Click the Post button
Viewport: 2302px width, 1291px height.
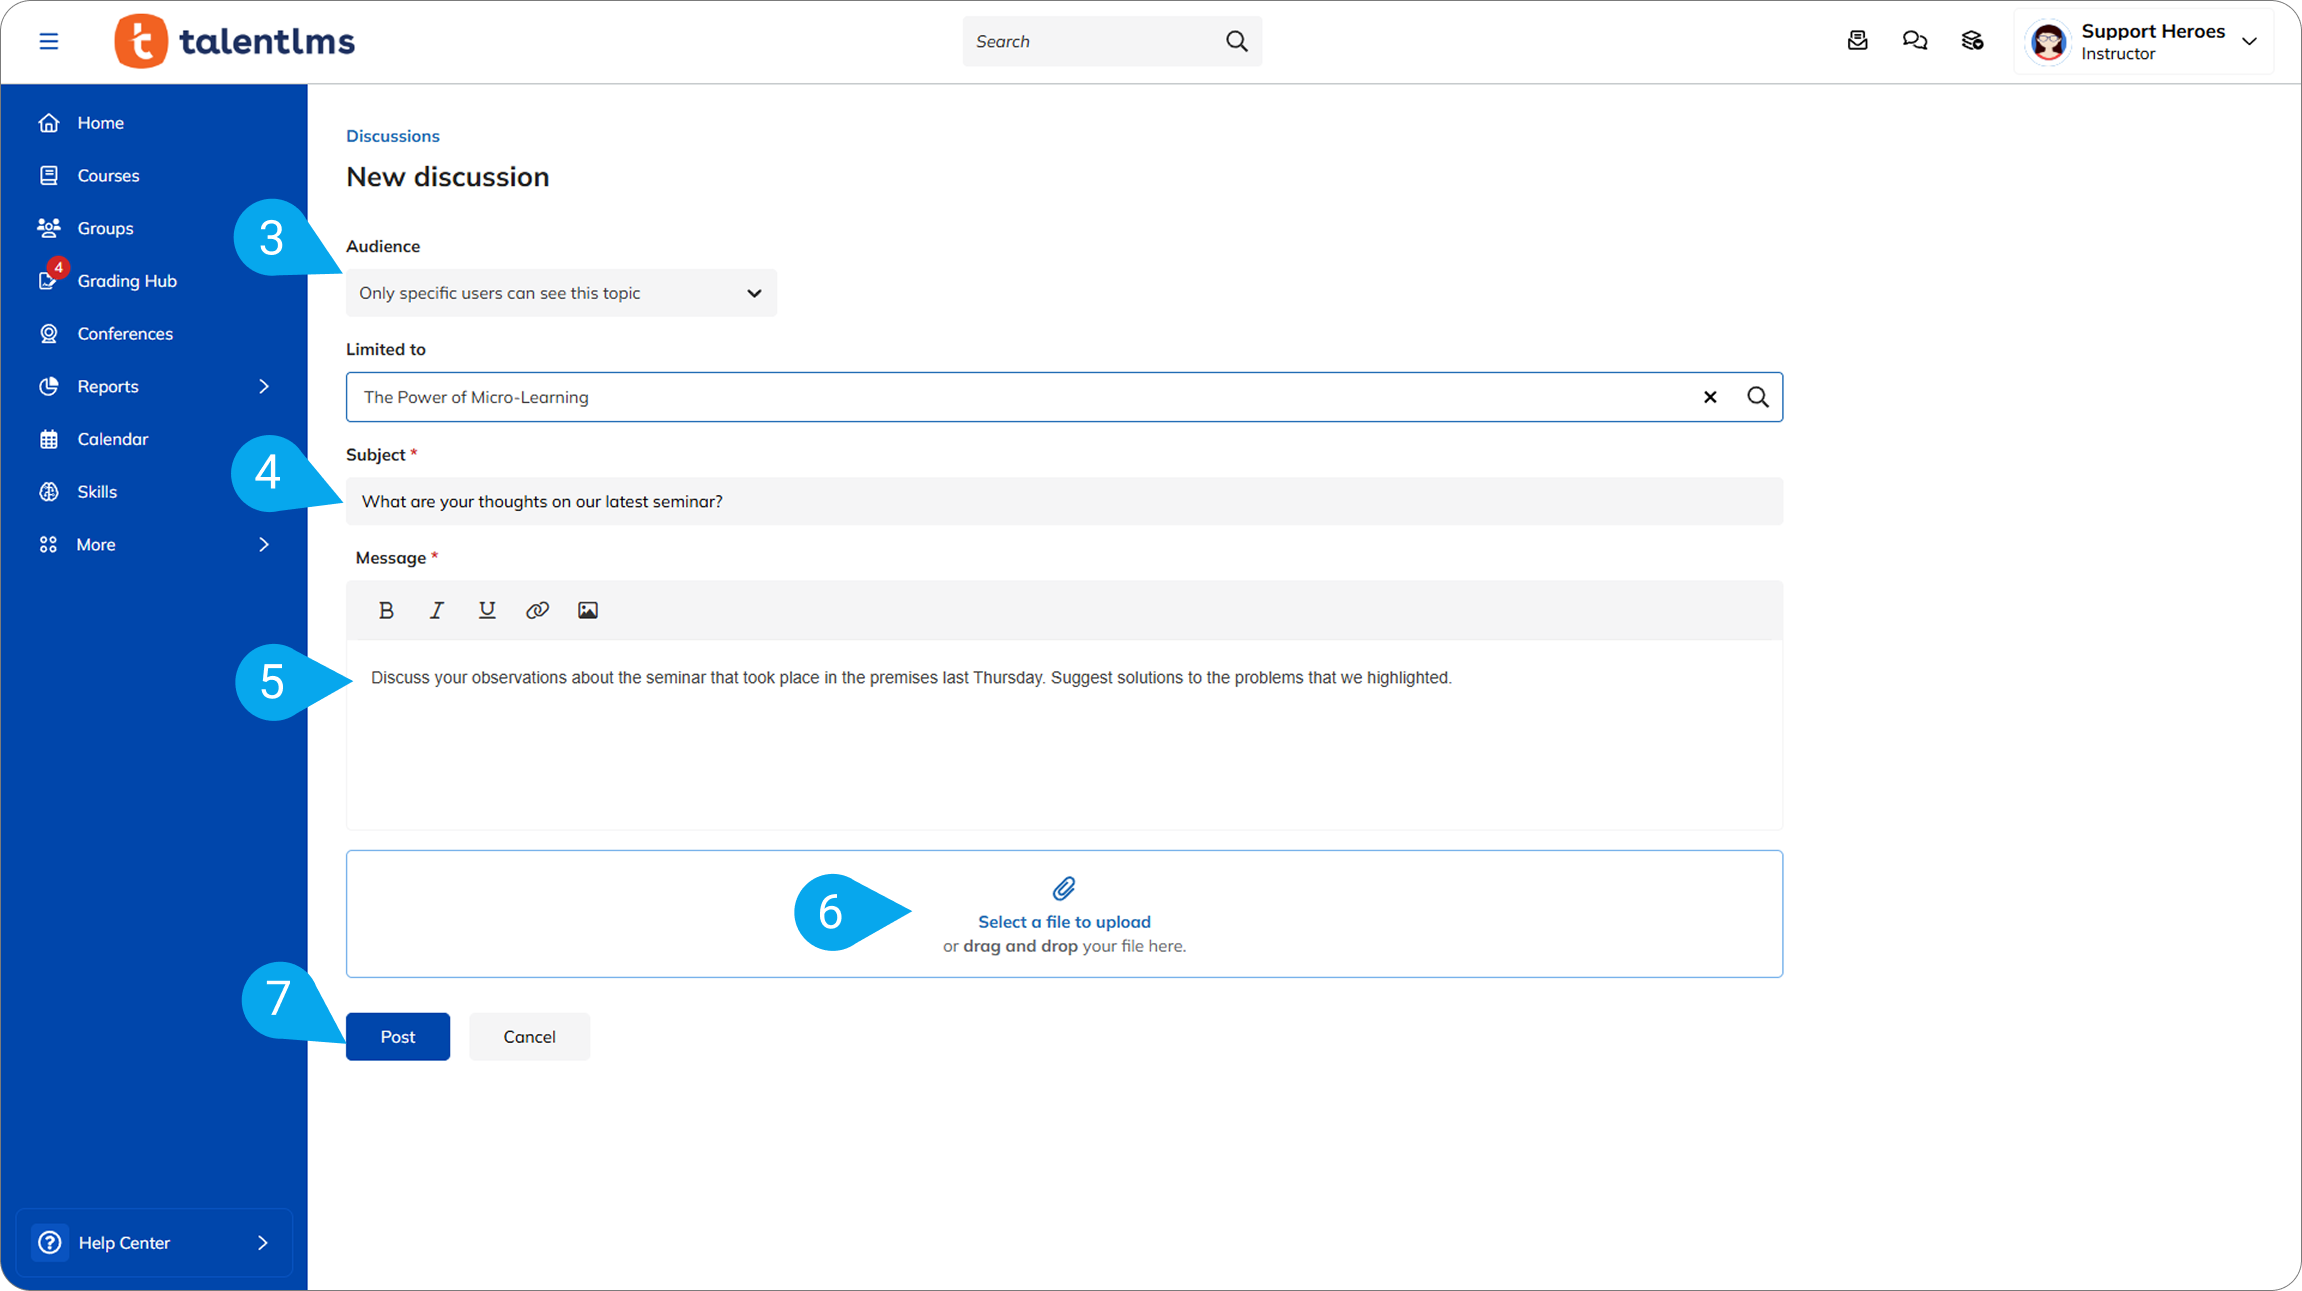tap(398, 1037)
